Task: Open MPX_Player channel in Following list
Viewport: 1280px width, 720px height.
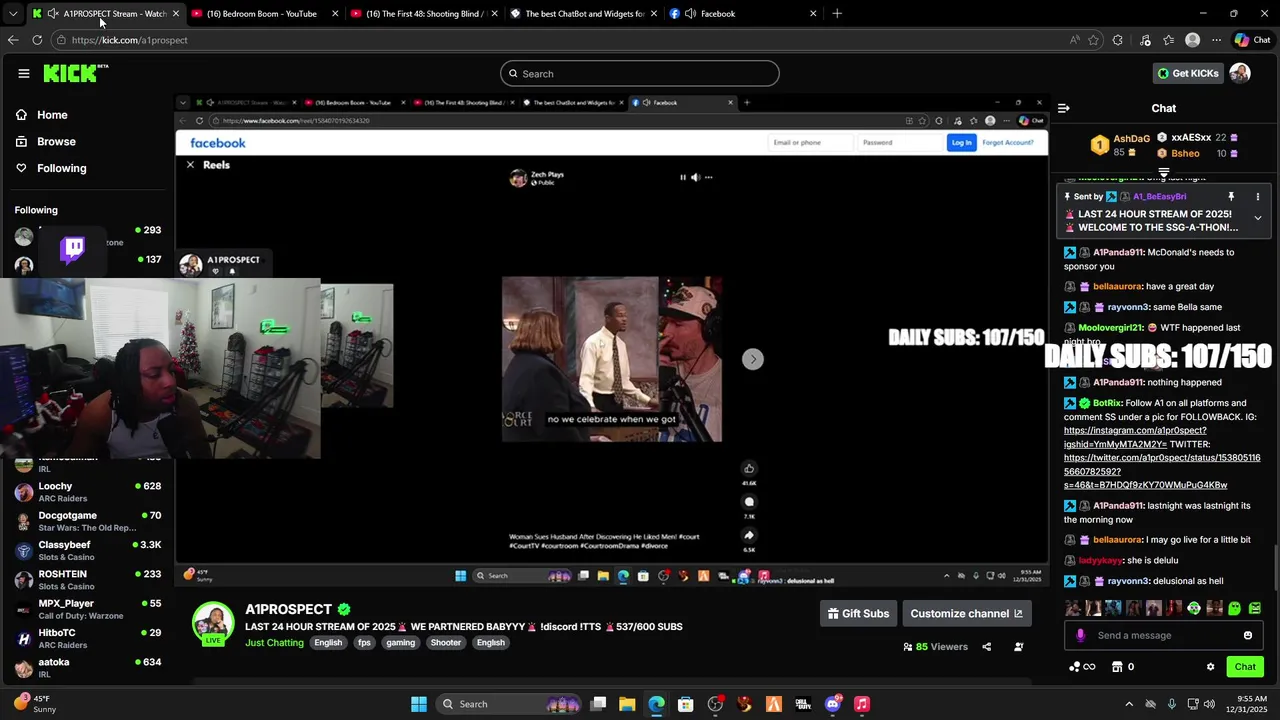Action: (88, 609)
